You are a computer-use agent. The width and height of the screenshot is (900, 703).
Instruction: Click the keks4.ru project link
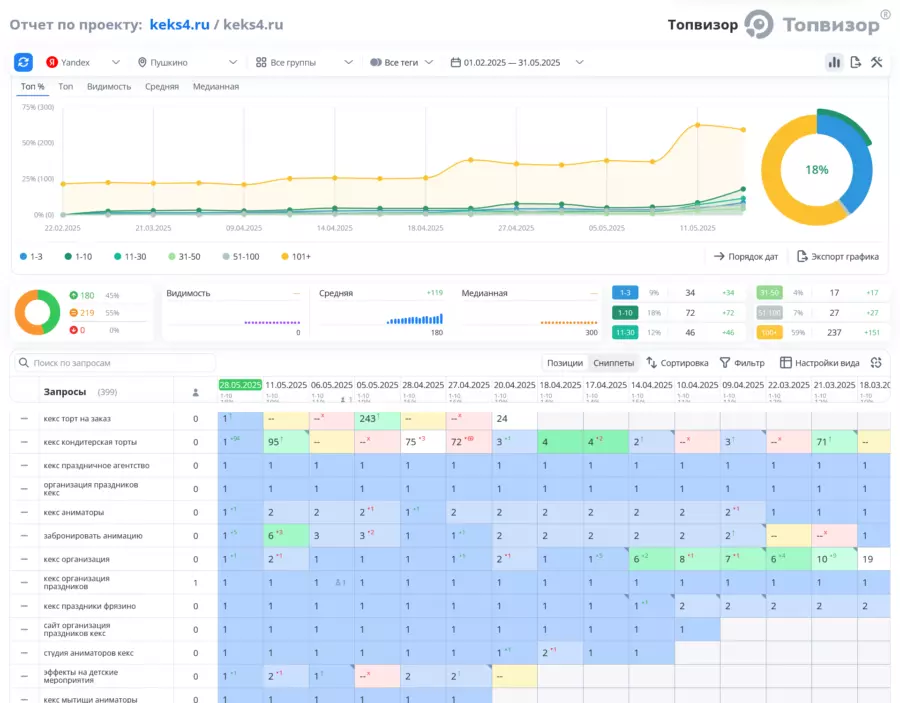click(x=180, y=25)
